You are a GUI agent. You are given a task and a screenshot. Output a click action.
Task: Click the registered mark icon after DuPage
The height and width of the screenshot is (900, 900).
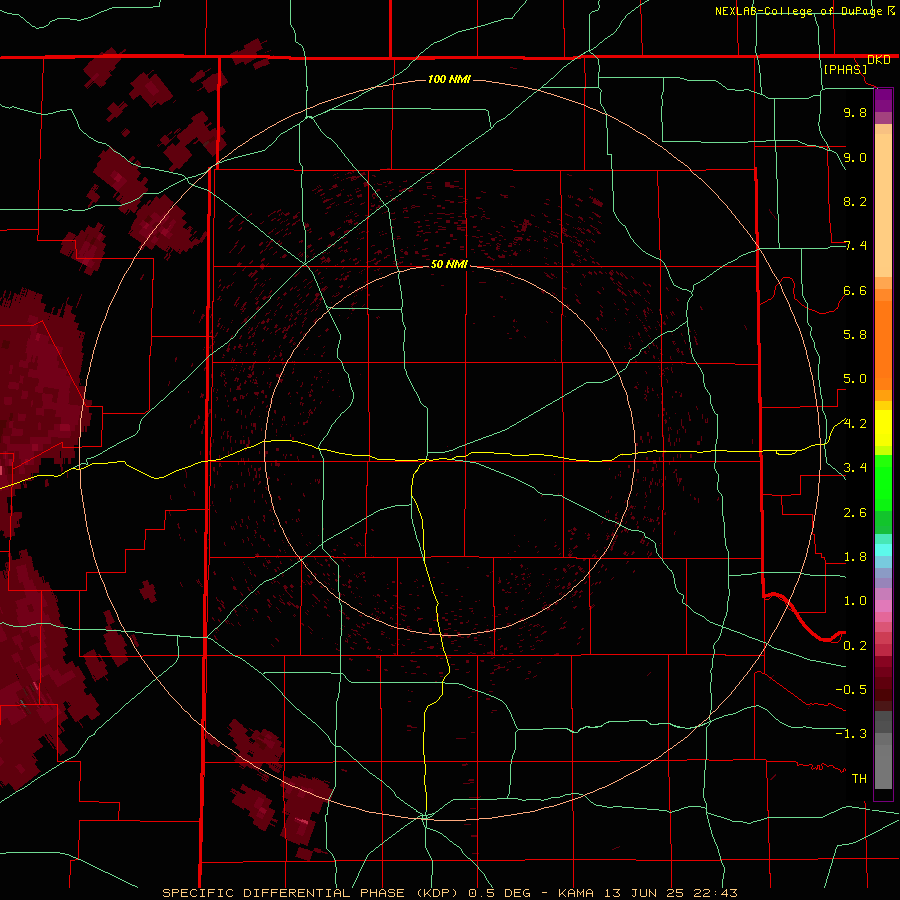[x=891, y=10]
